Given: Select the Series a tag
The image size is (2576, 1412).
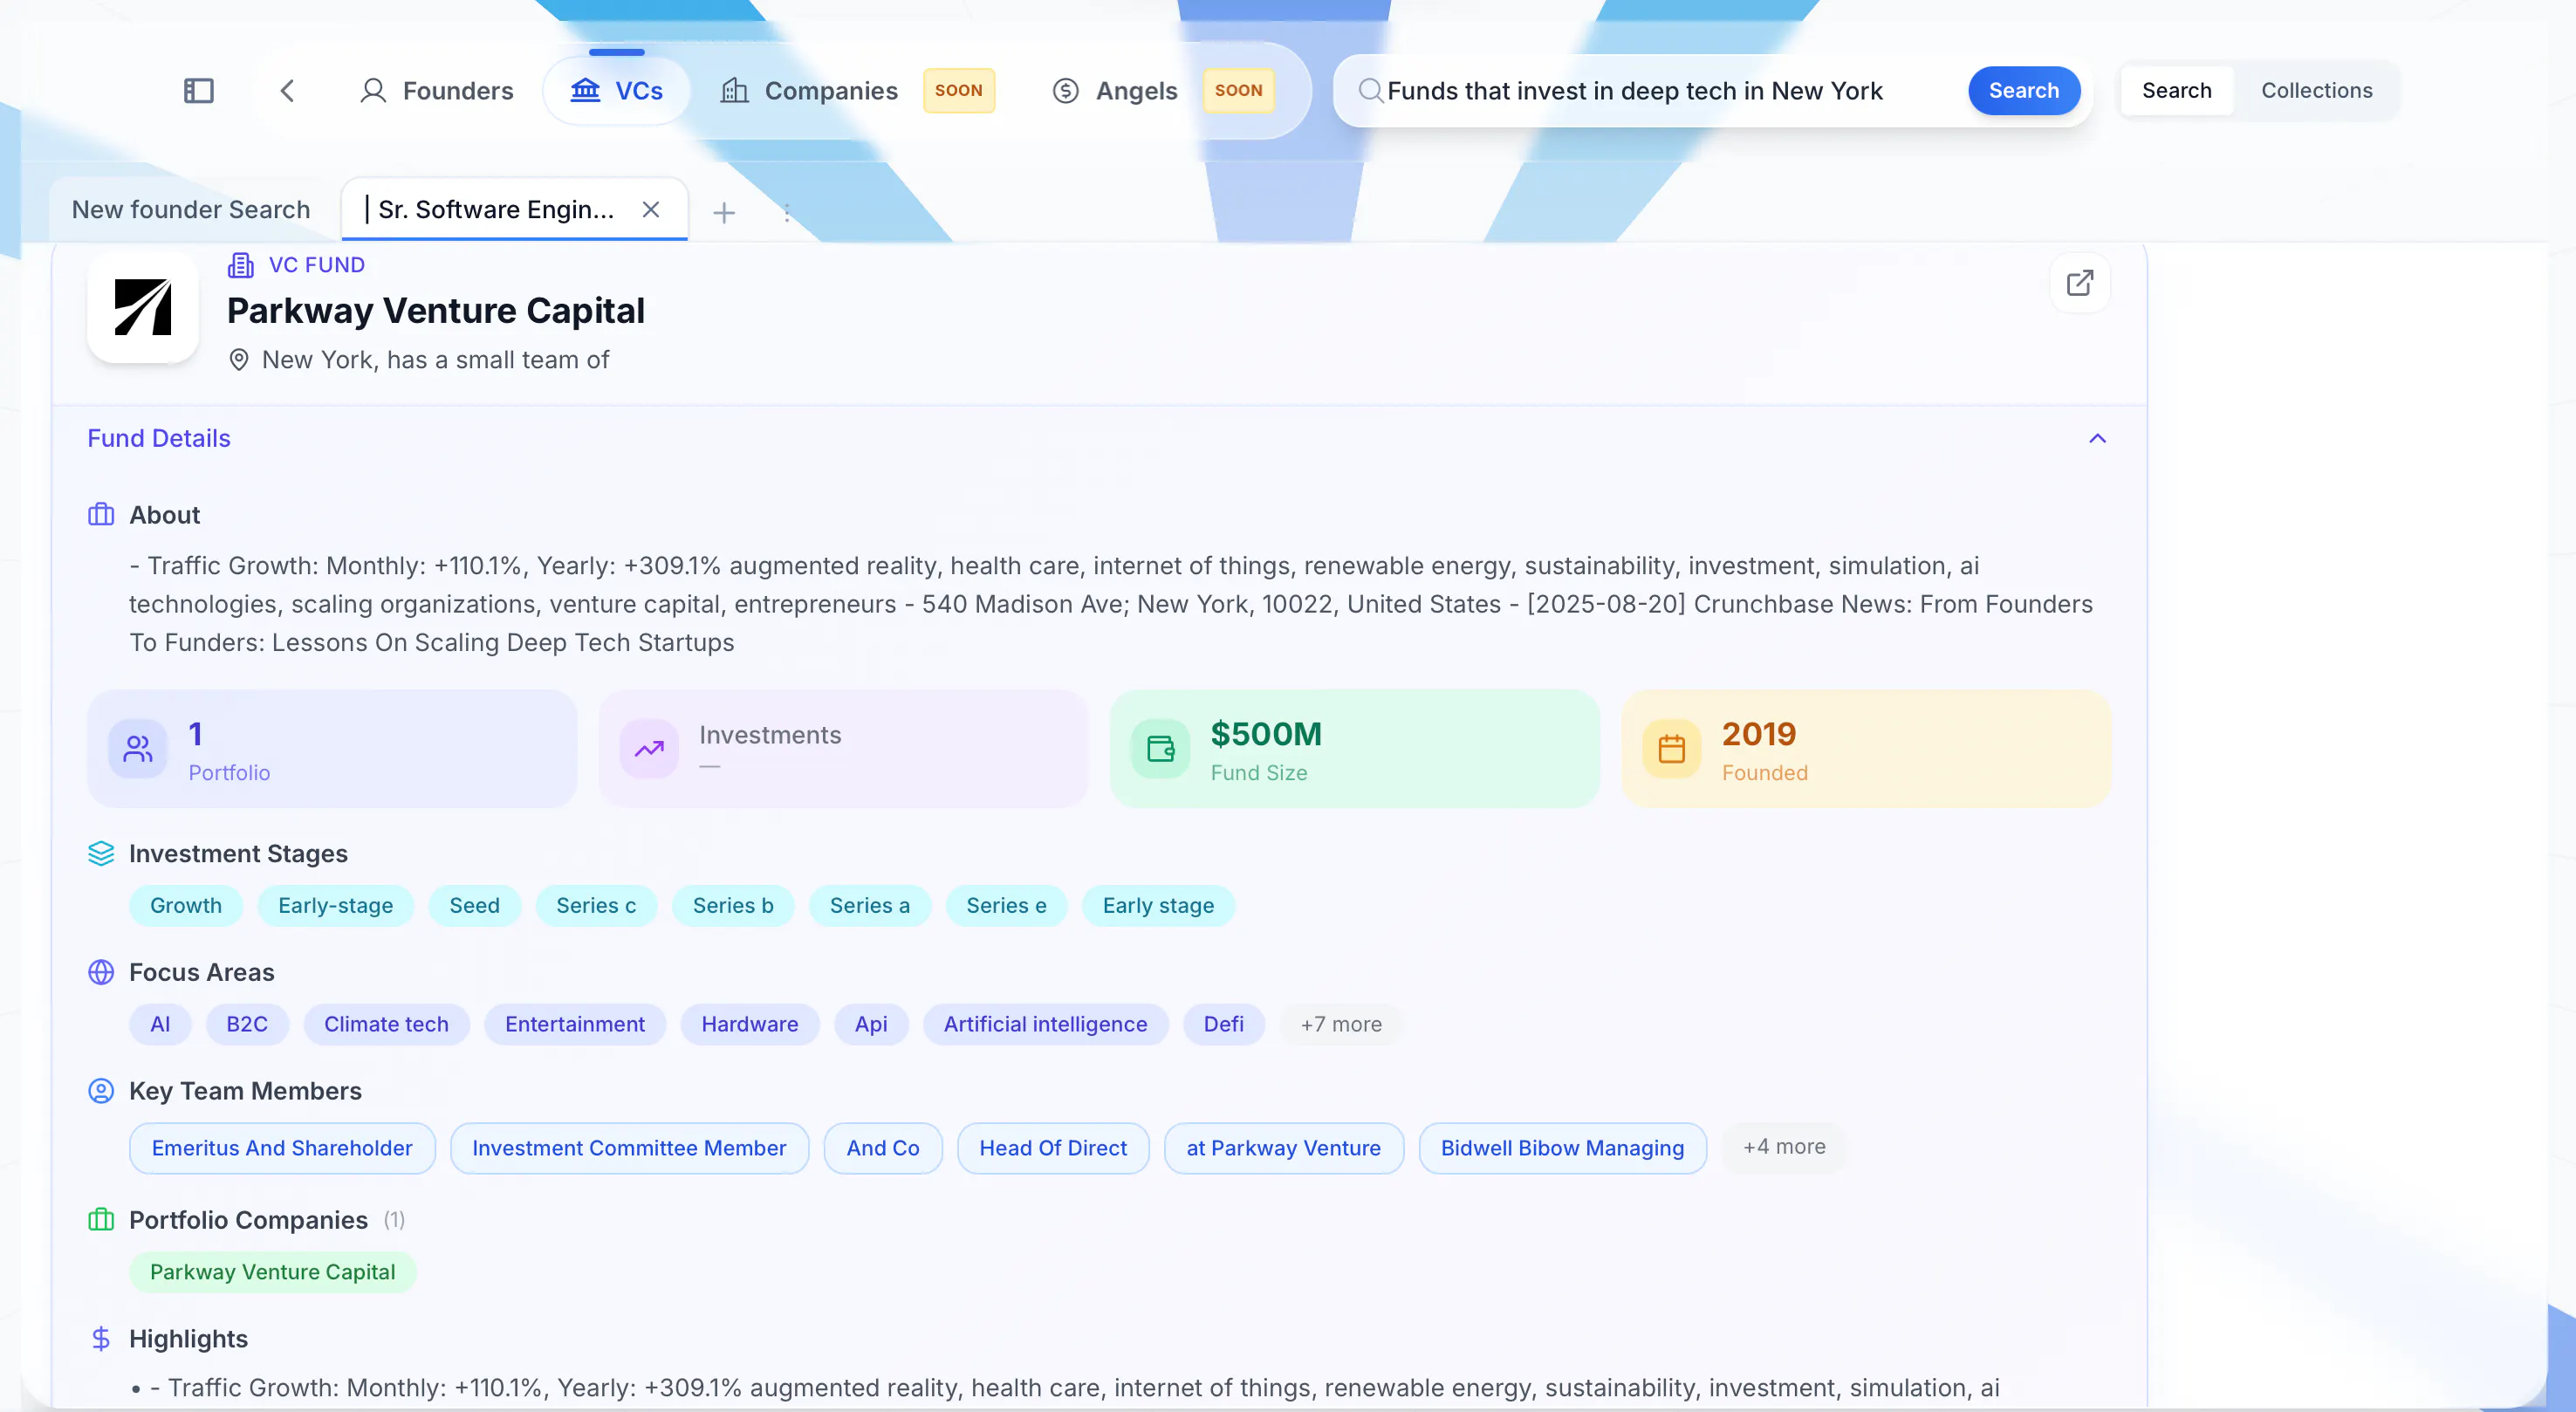Looking at the screenshot, I should coord(870,906).
